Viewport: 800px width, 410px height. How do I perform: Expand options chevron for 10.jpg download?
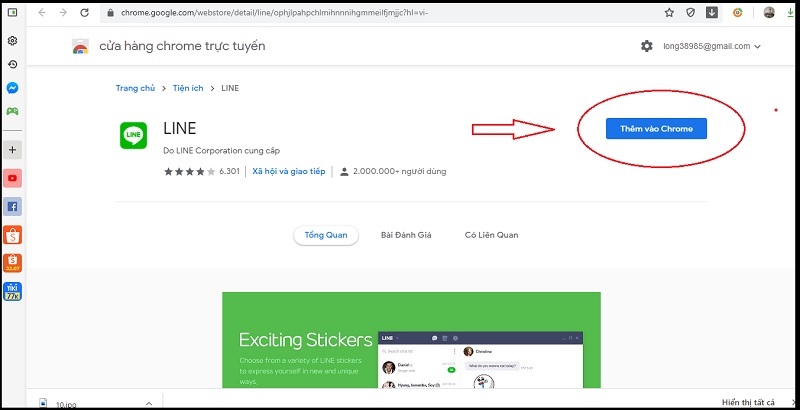point(148,403)
